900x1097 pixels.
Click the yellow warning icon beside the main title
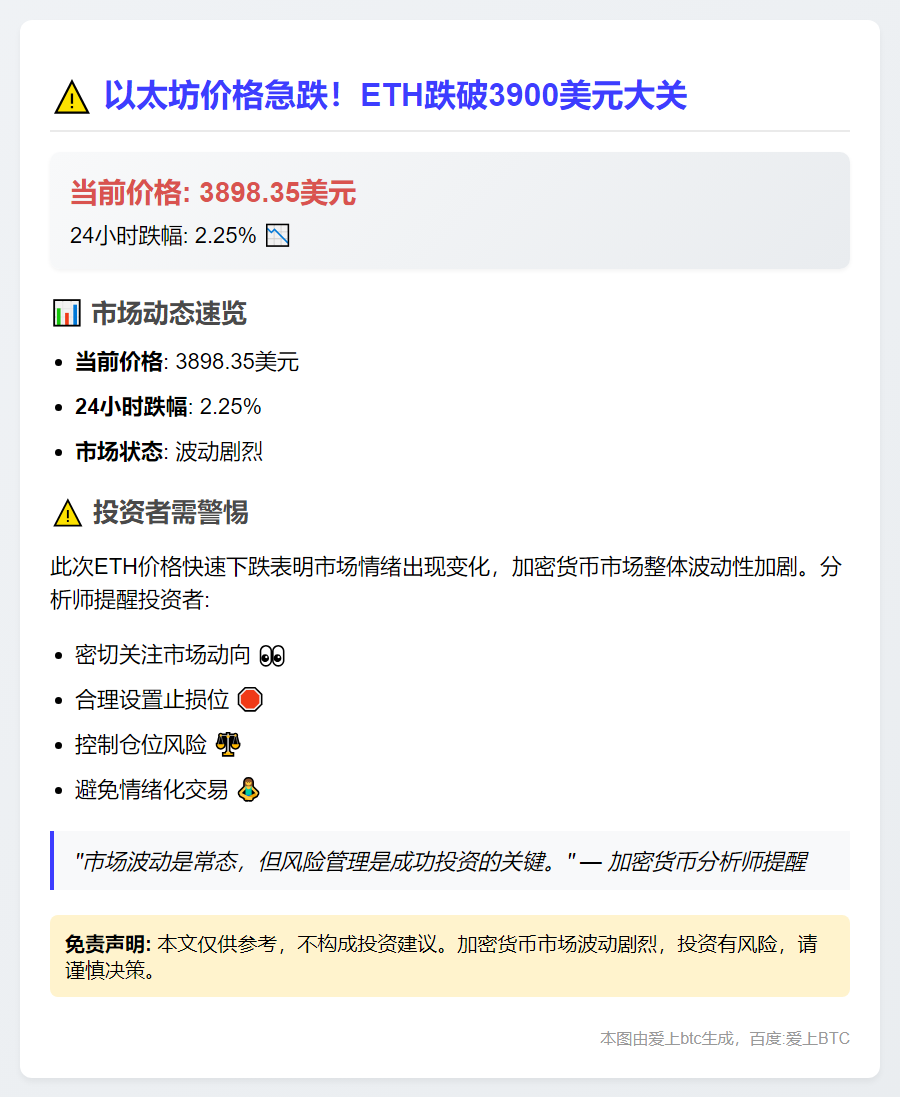tap(71, 97)
